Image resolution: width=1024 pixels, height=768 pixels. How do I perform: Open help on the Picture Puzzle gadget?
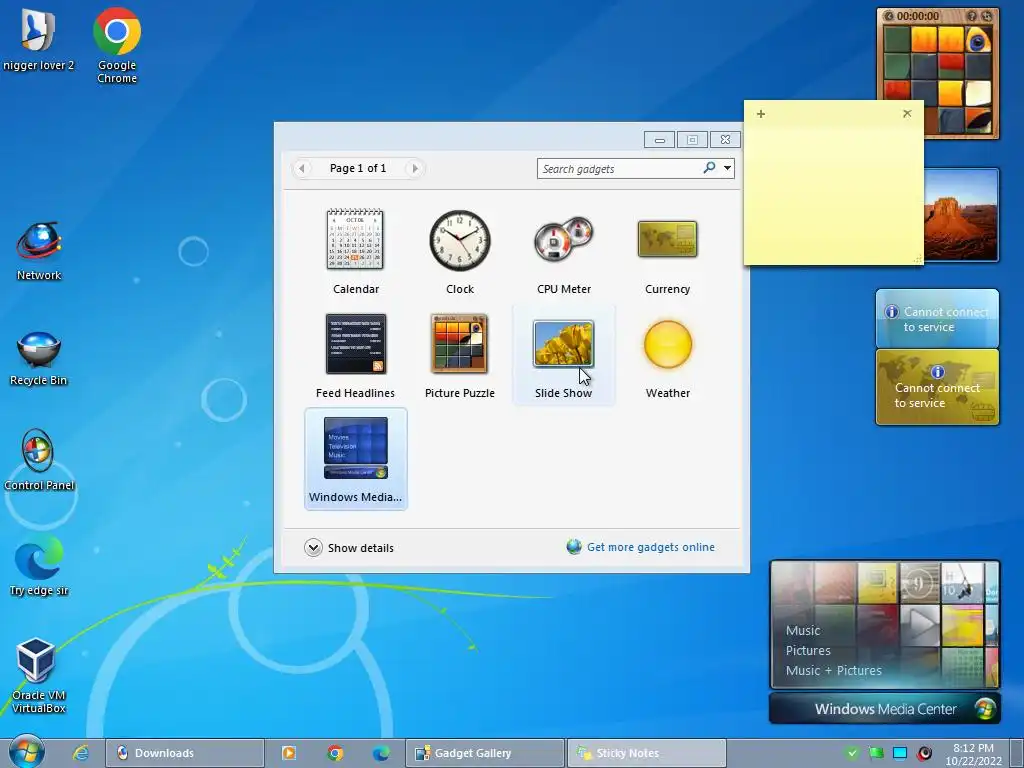972,16
